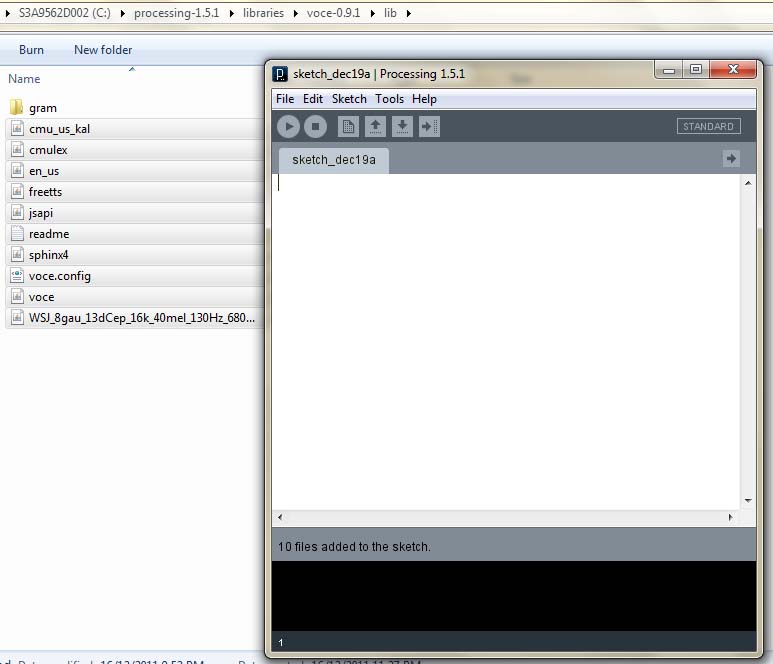Image resolution: width=773 pixels, height=664 pixels.
Task: Open the tab menu arrow in Processing
Action: [731, 159]
